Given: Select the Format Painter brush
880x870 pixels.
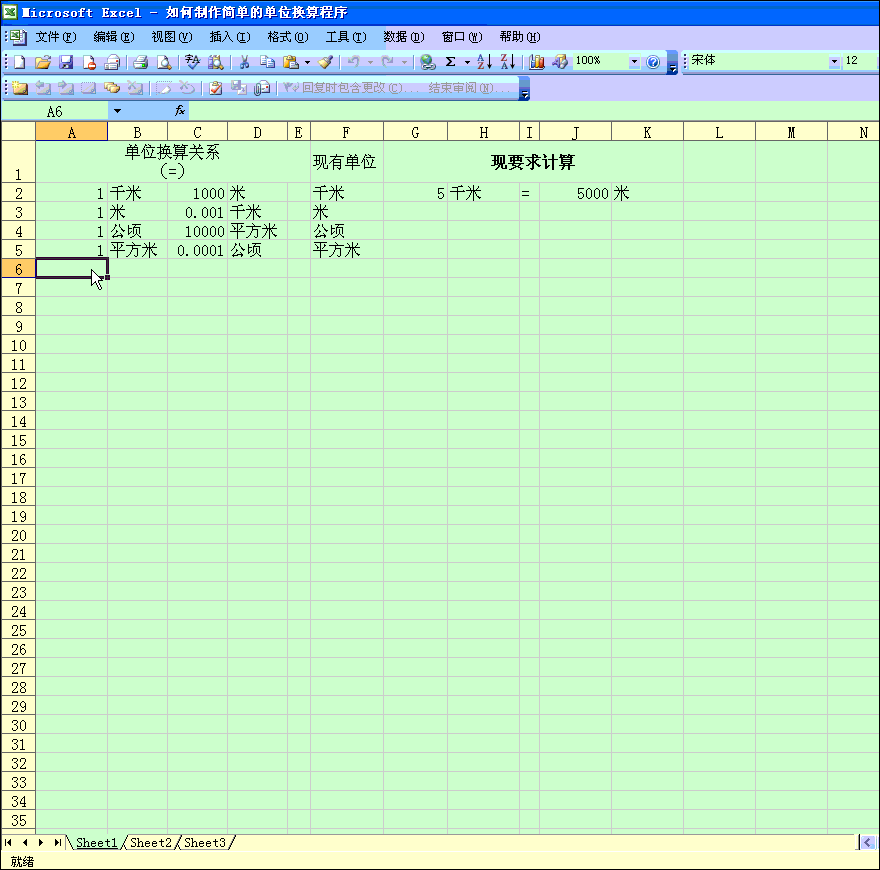Looking at the screenshot, I should (325, 62).
